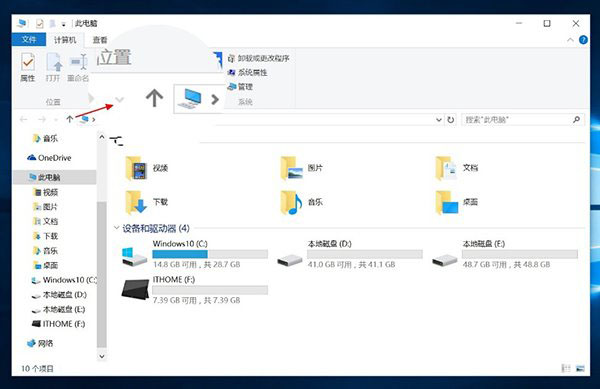Viewport: 600px width, 389px height.
Task: Select the 本地磁盘 (E:) drive icon
Action: [445, 260]
